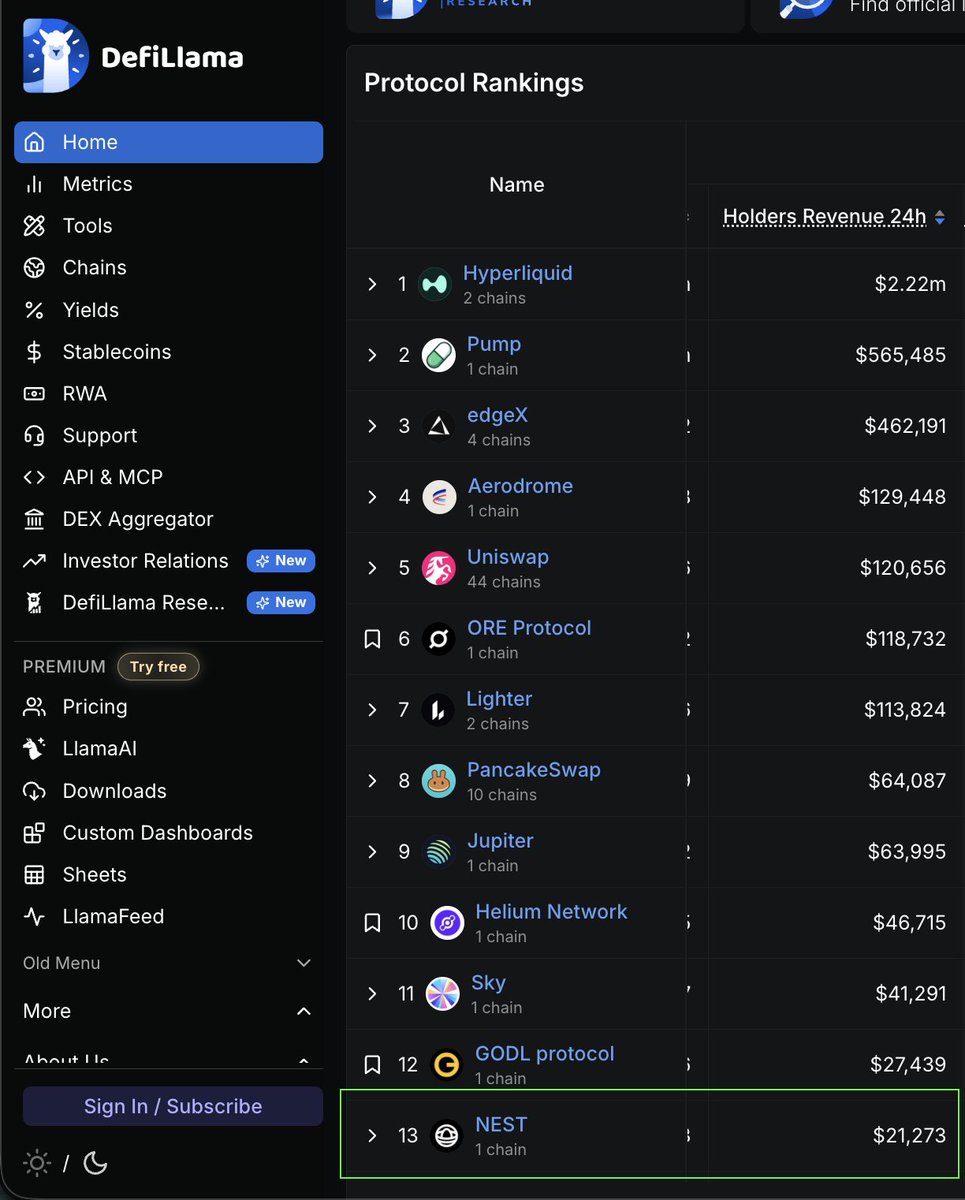Click the RWA banknote icon

[x=34, y=394]
